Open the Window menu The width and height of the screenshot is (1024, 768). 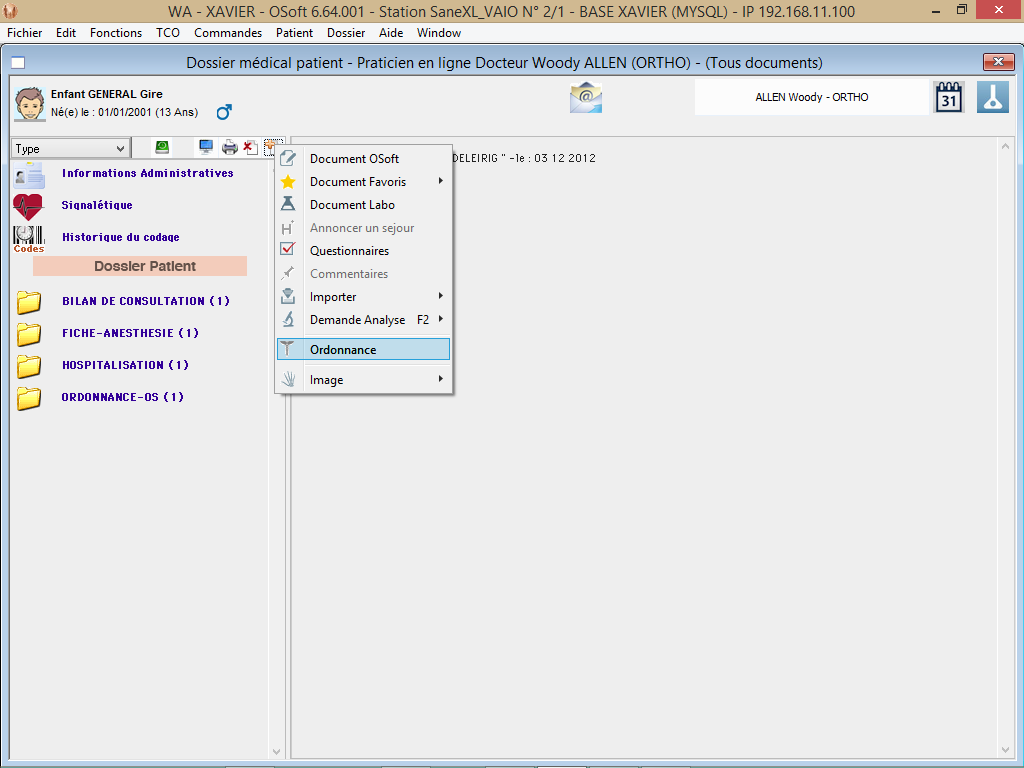(439, 33)
